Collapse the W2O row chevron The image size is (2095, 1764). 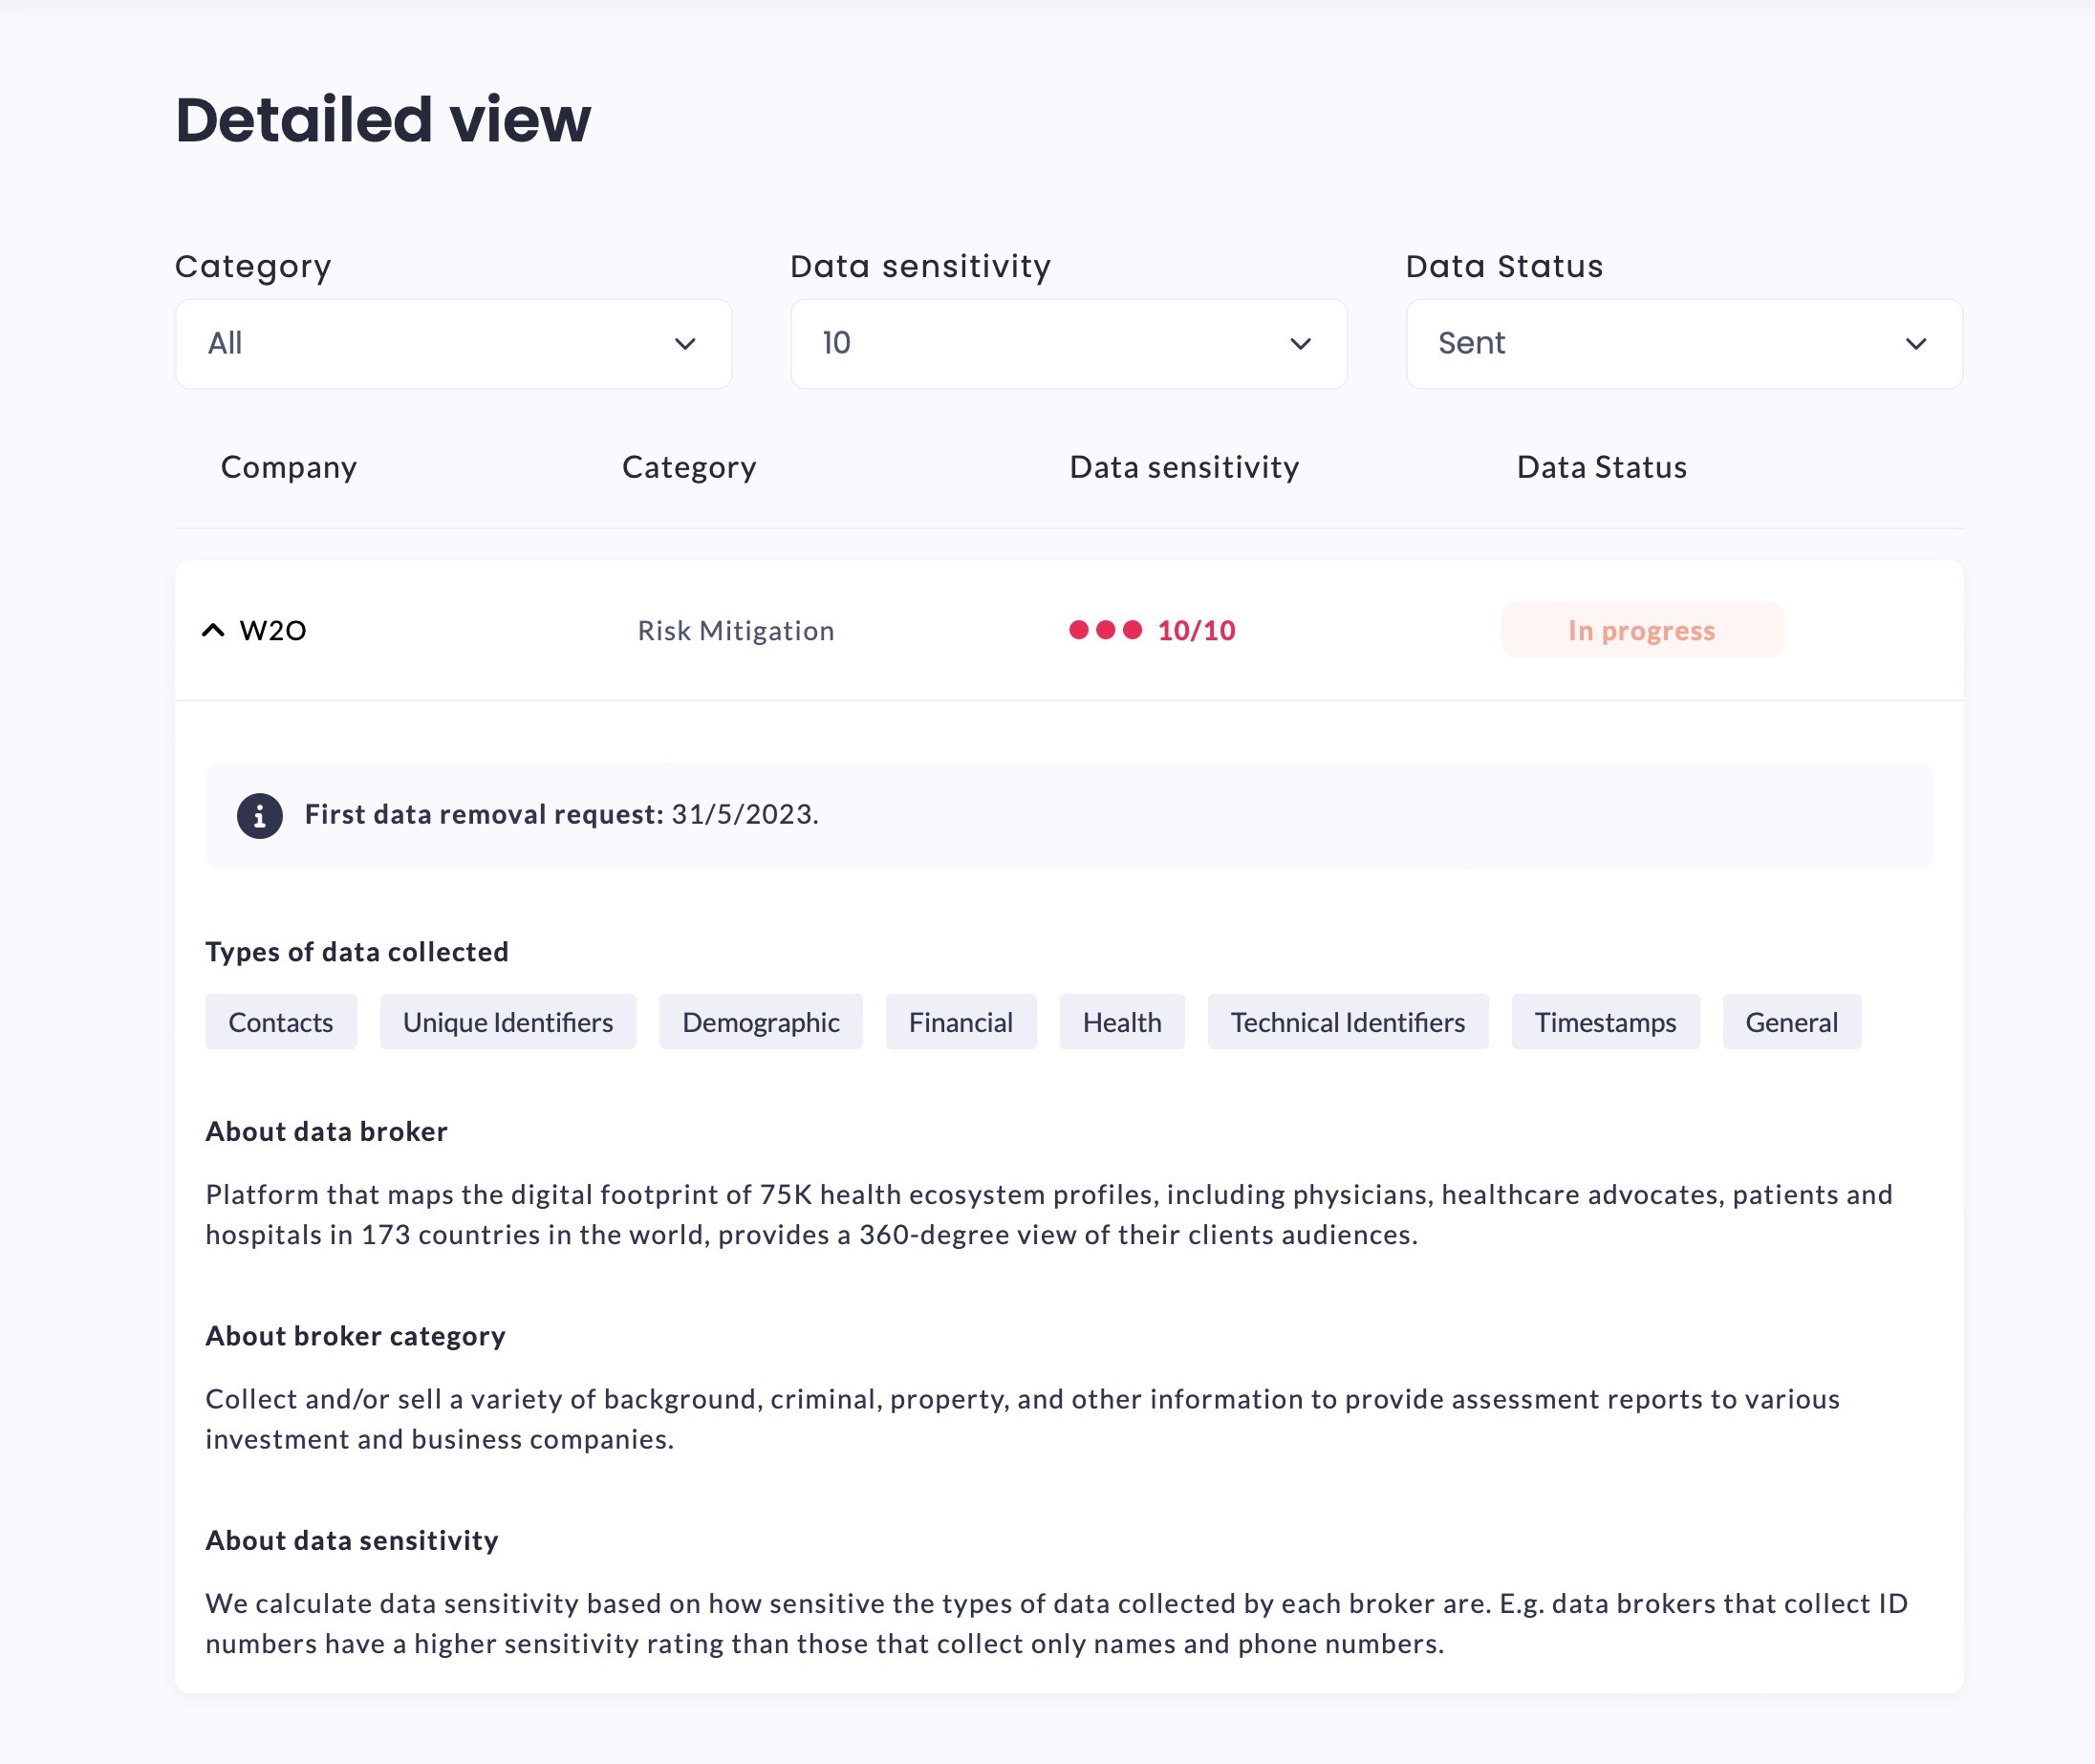coord(213,630)
